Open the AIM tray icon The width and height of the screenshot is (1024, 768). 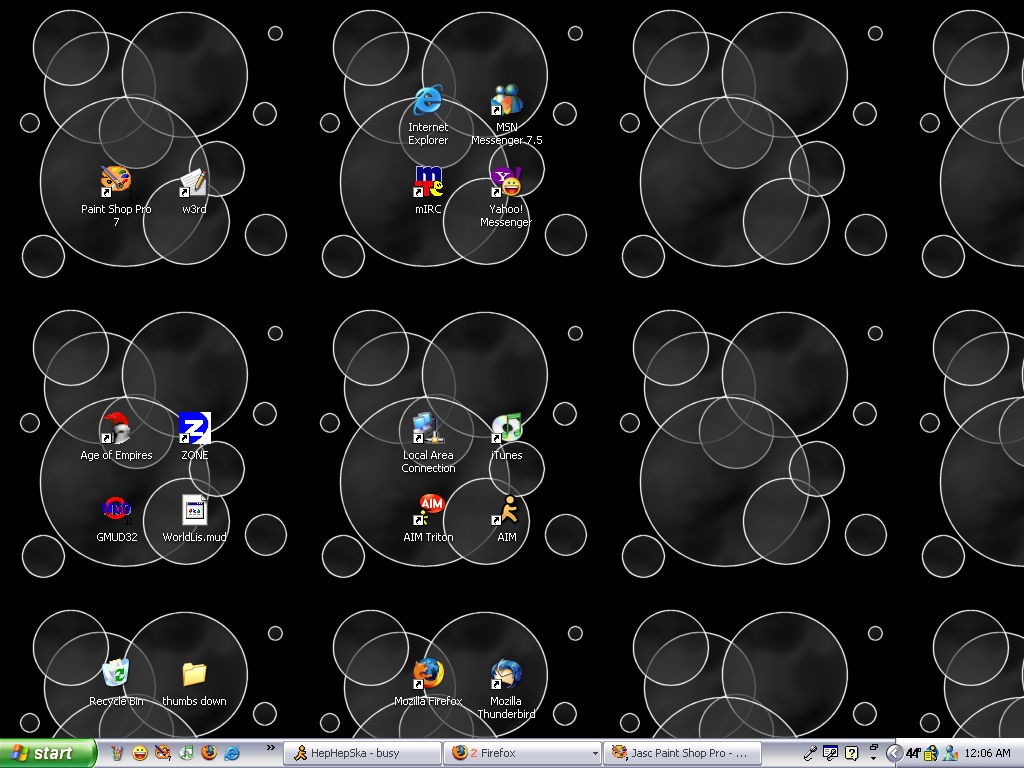(931, 753)
